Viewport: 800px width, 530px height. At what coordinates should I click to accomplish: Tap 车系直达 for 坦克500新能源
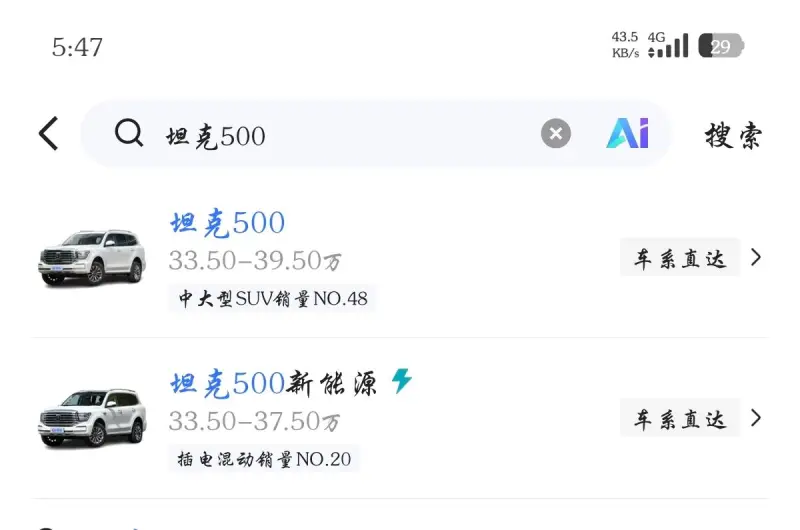click(x=679, y=418)
